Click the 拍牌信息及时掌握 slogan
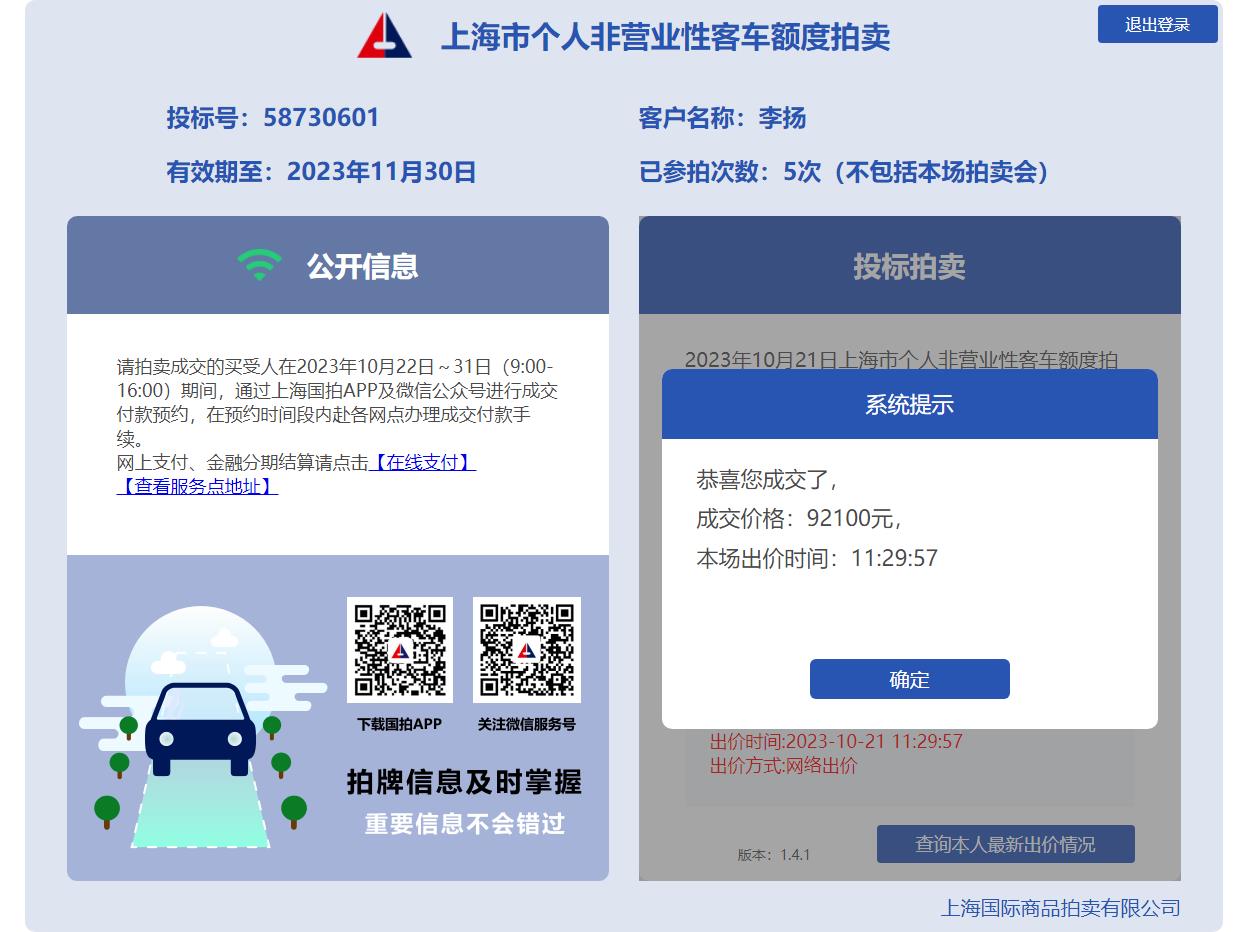 coord(464,782)
